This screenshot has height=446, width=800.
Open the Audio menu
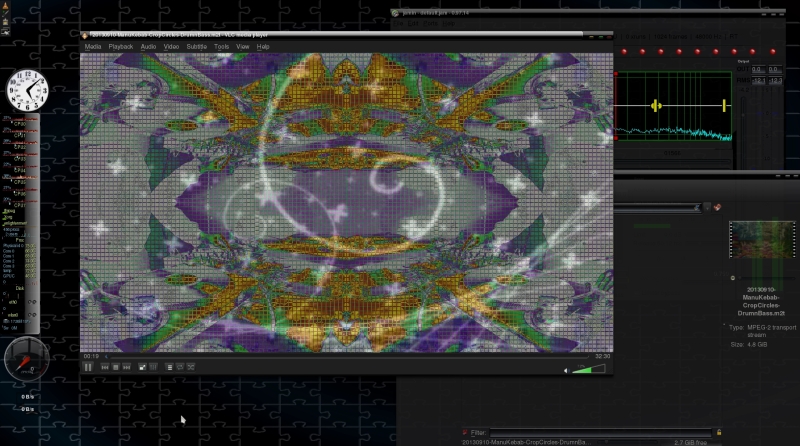[148, 46]
